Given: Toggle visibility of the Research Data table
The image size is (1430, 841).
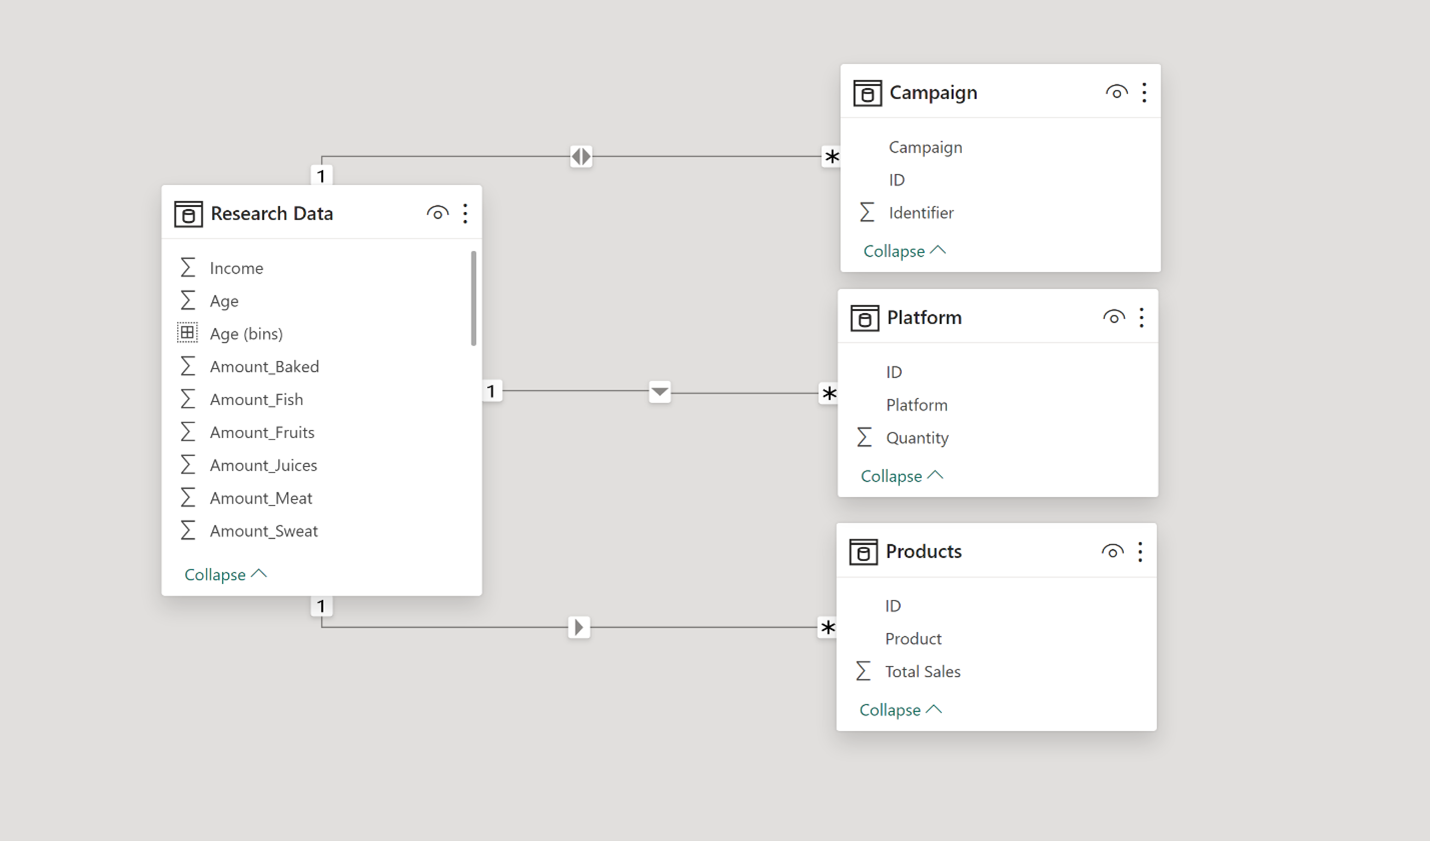Looking at the screenshot, I should tap(437, 213).
